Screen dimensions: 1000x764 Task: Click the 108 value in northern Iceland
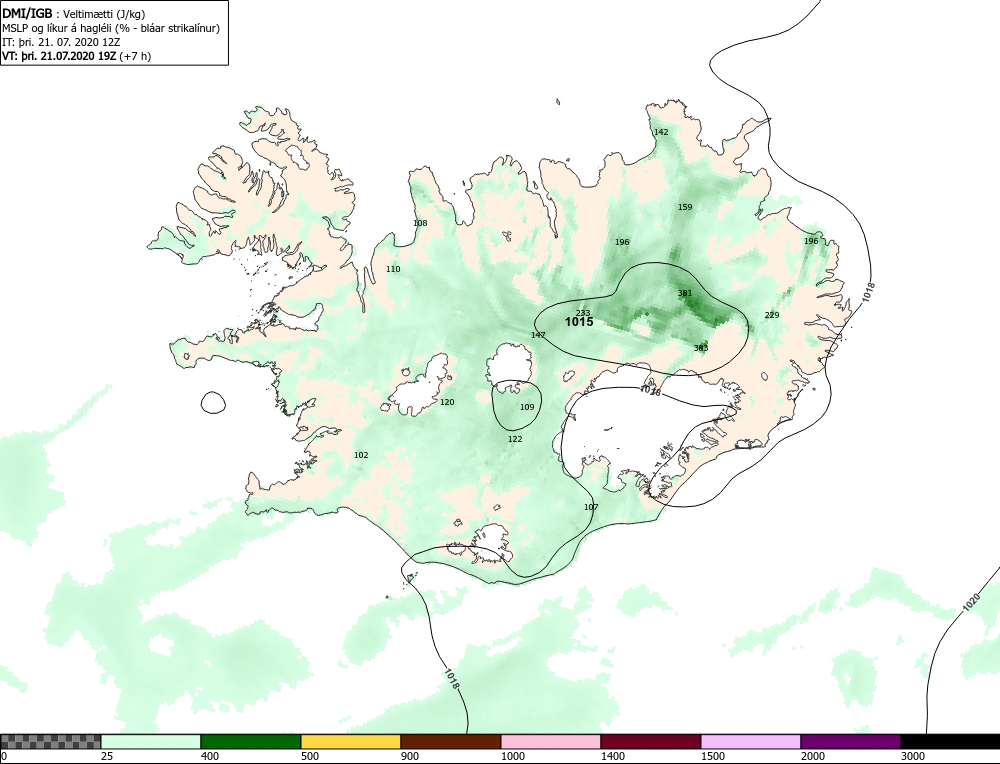pos(420,223)
